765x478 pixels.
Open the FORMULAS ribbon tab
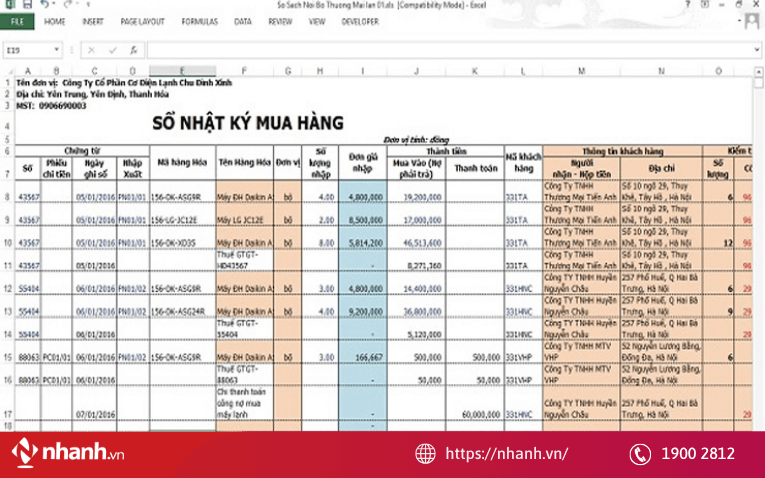pyautogui.click(x=200, y=22)
